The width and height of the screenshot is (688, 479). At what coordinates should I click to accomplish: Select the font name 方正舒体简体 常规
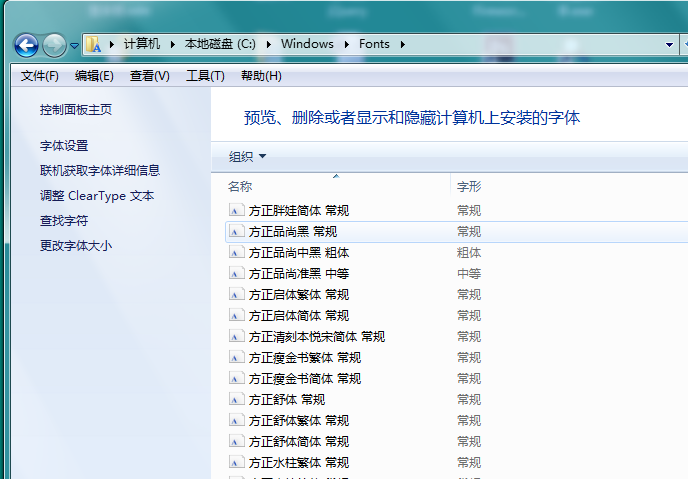[299, 442]
